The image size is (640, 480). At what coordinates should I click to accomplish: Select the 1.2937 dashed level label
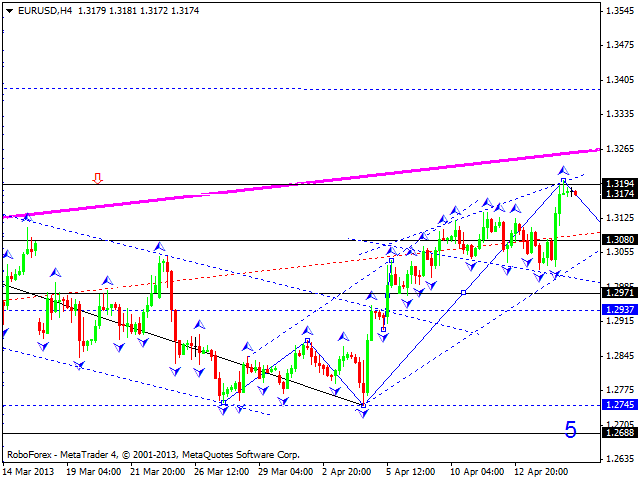619,310
